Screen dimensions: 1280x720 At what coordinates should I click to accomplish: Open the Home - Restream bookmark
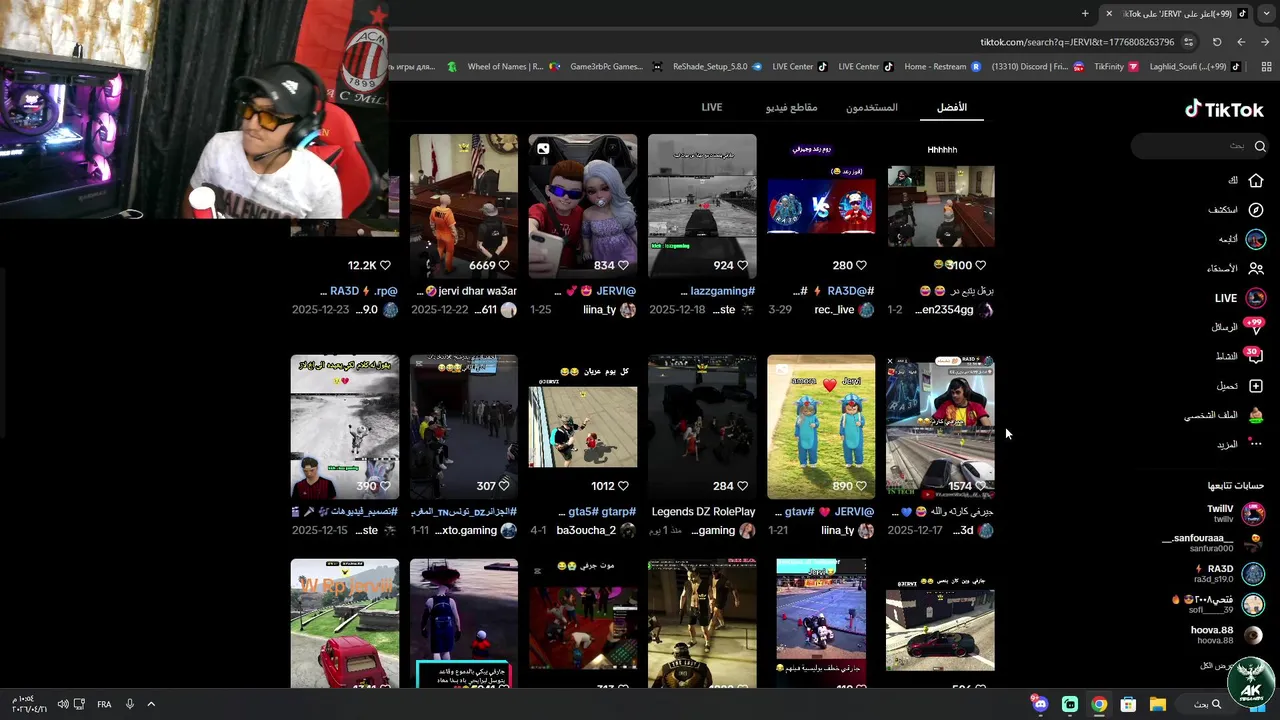[x=943, y=67]
